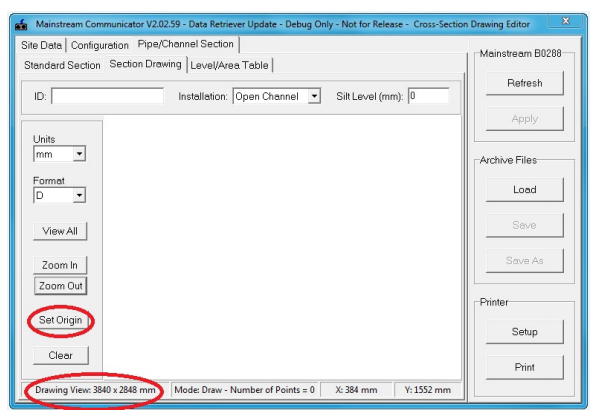Switch to the Level/Area Table tab

229,65
